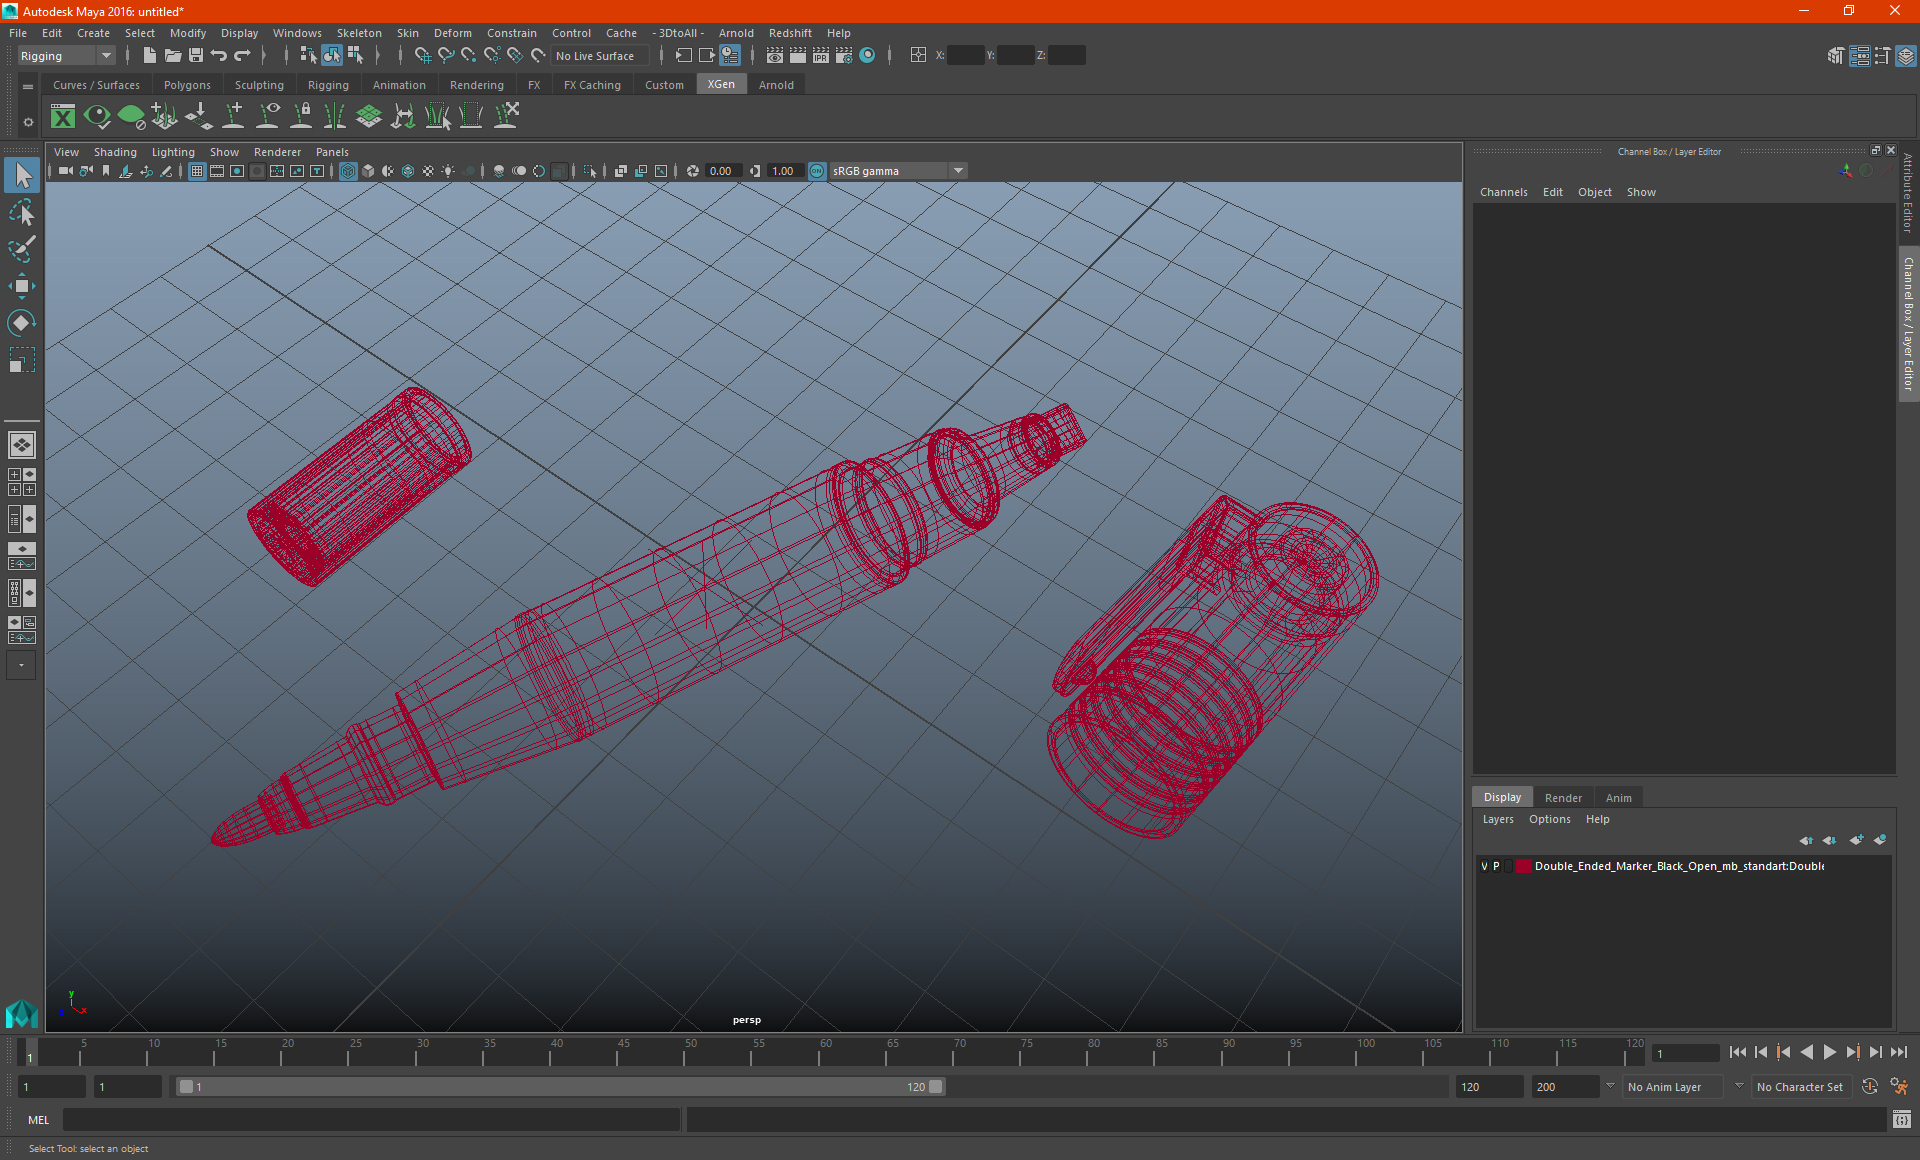Expand the sRGB gamma color profile
The image size is (1920, 1160).
pyautogui.click(x=960, y=170)
